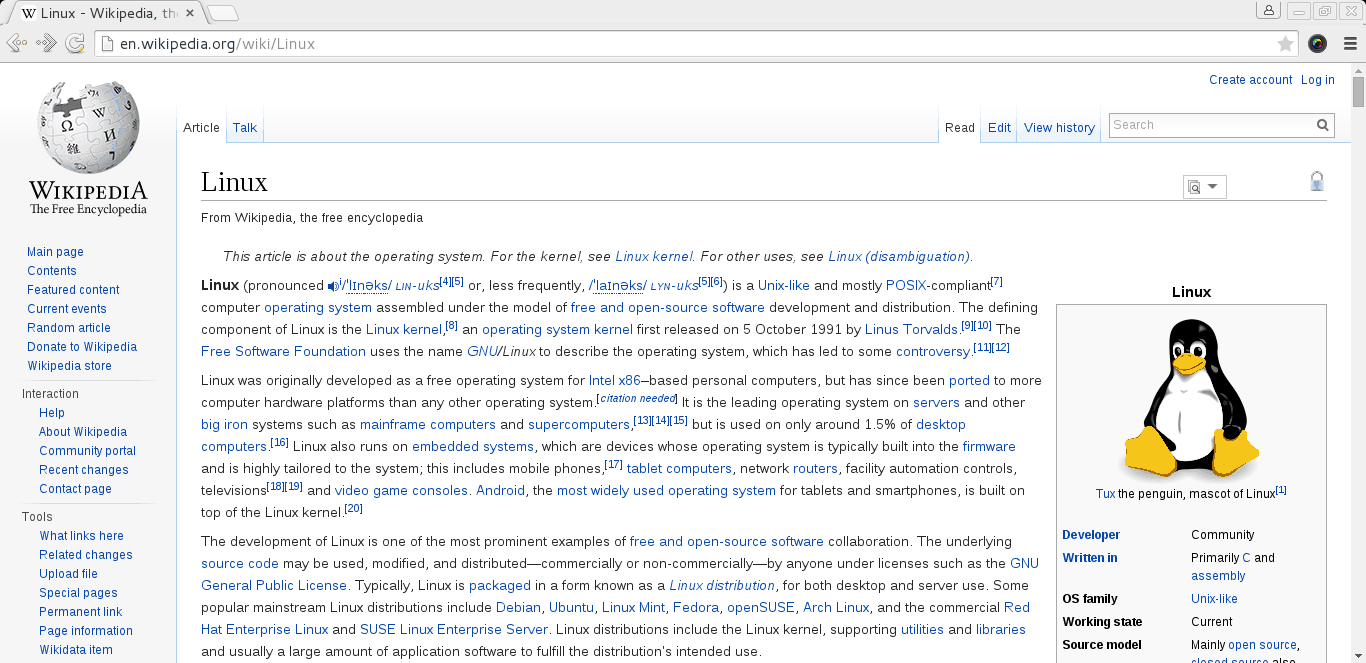Click the Wikipedia search magnifier icon
This screenshot has height=663, width=1366.
tap(1323, 125)
